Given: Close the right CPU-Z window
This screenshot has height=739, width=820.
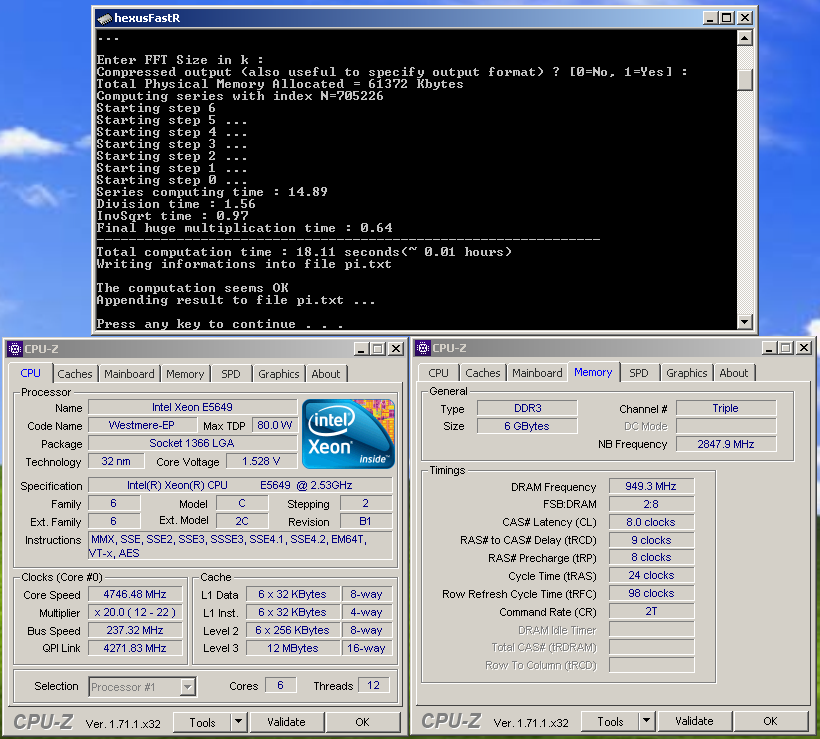Looking at the screenshot, I should click(804, 348).
